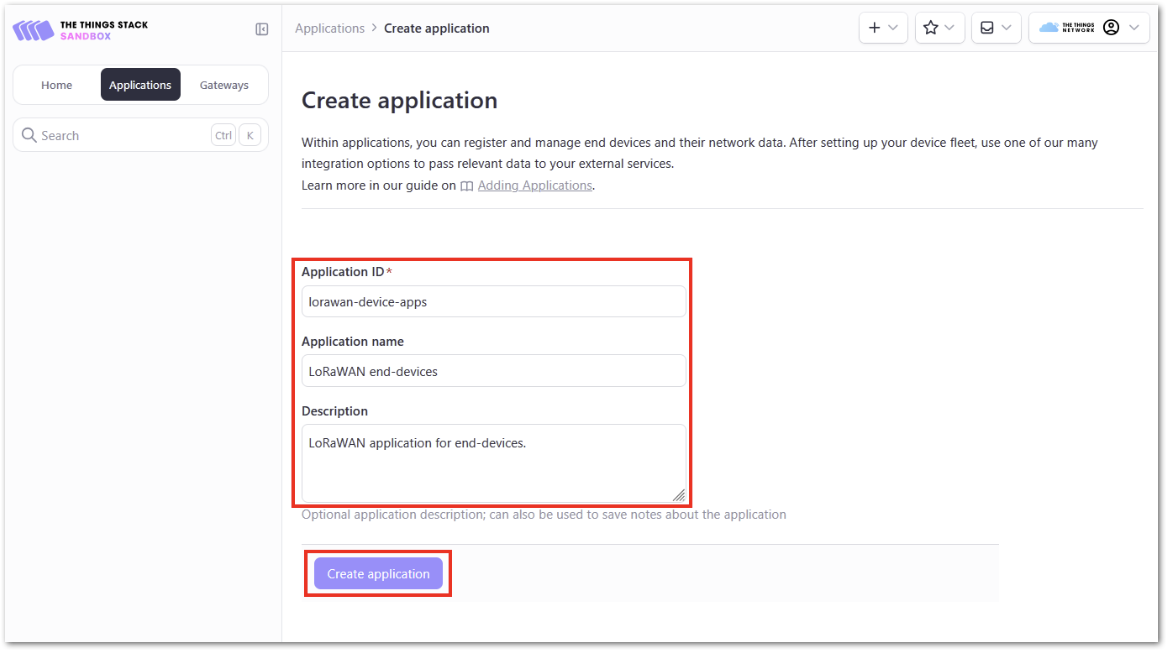Click the search magnifier icon
Image resolution: width=1167 pixels, height=651 pixels.
29,134
